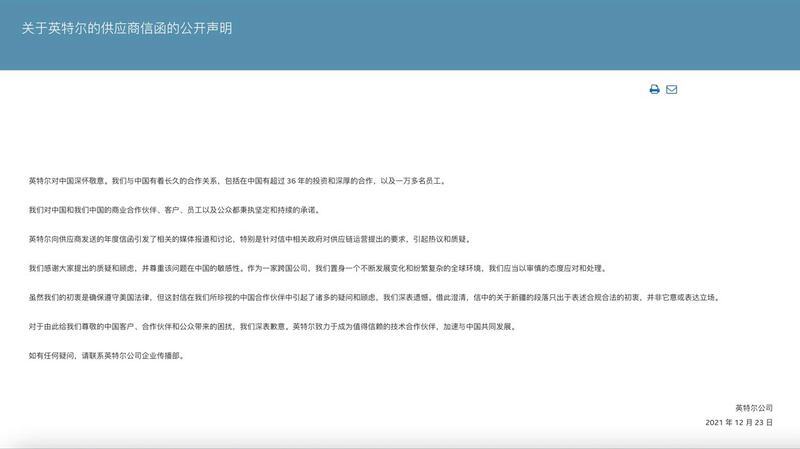Screen dimensions: 800x449
Task: Click the phrase 我们深表遗憾 in fifth paragraph
Action: click(407, 298)
